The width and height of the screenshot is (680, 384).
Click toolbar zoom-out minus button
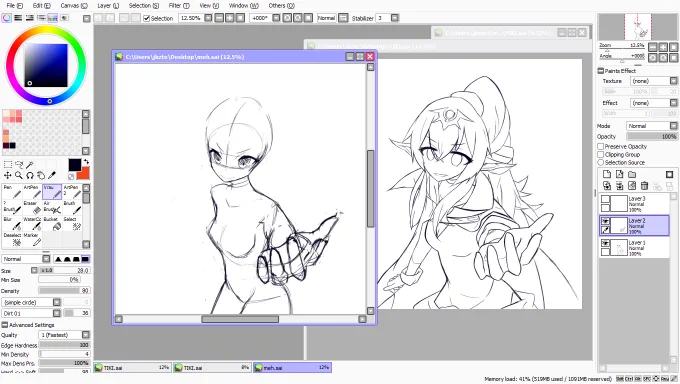(x=219, y=18)
